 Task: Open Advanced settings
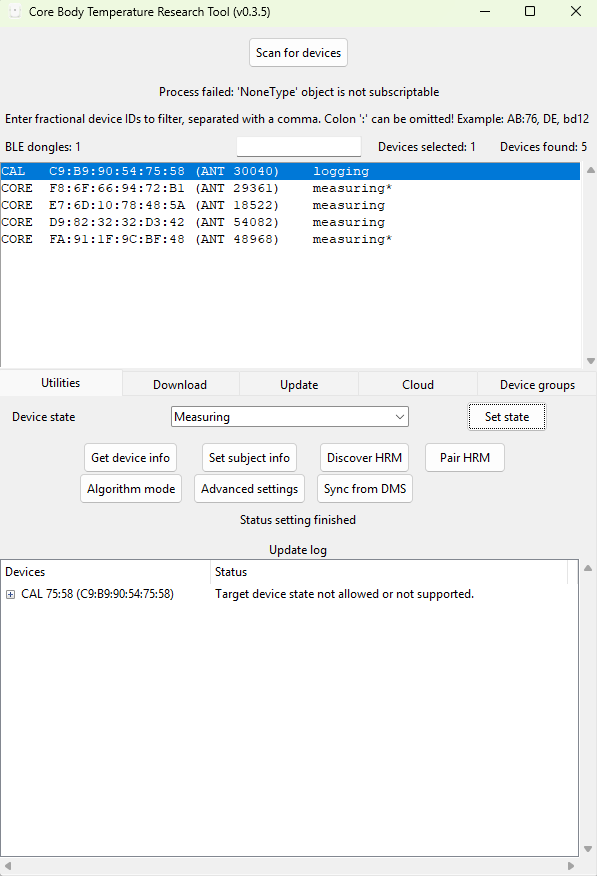point(250,489)
